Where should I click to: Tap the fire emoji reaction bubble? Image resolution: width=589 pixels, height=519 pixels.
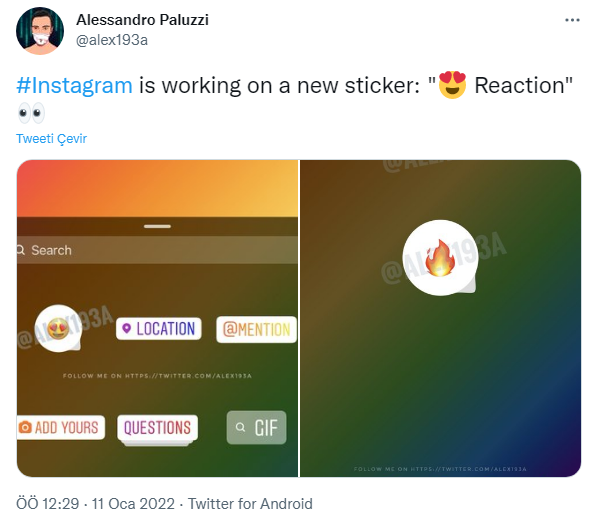440,258
